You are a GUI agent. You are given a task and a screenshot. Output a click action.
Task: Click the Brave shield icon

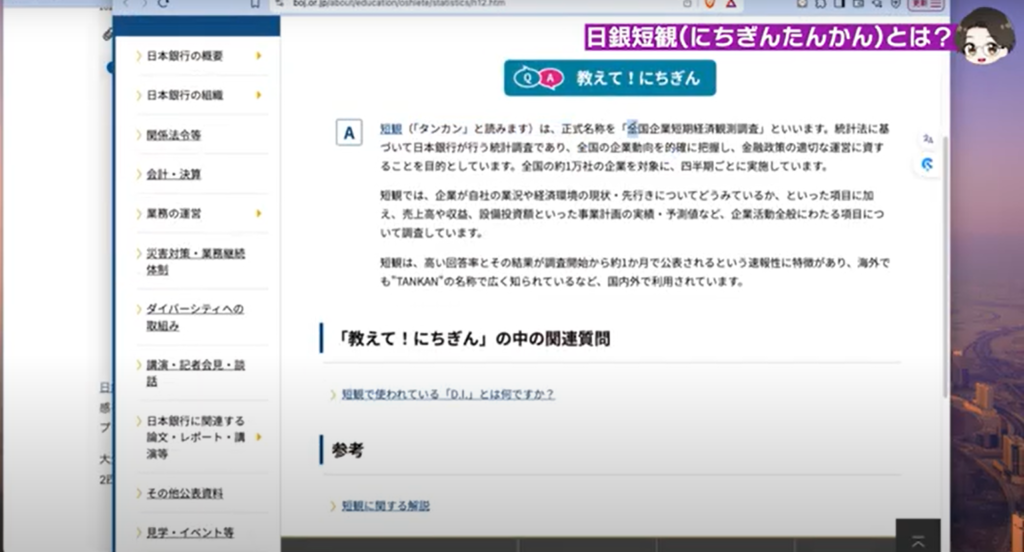(x=709, y=3)
